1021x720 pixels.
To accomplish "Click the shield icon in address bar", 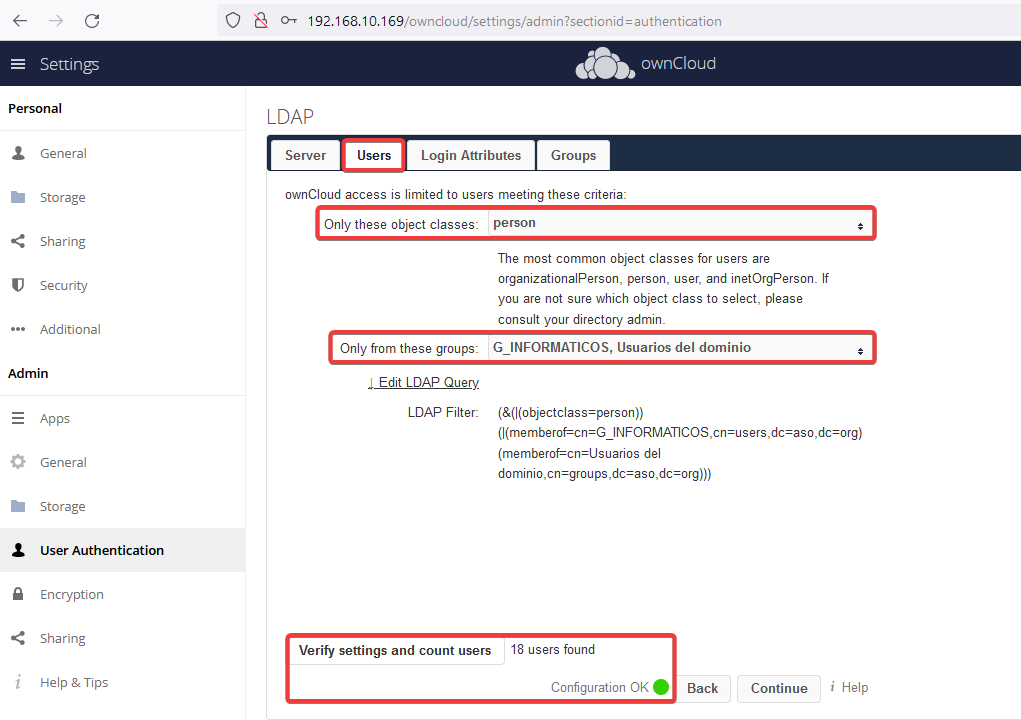I will pos(233,20).
